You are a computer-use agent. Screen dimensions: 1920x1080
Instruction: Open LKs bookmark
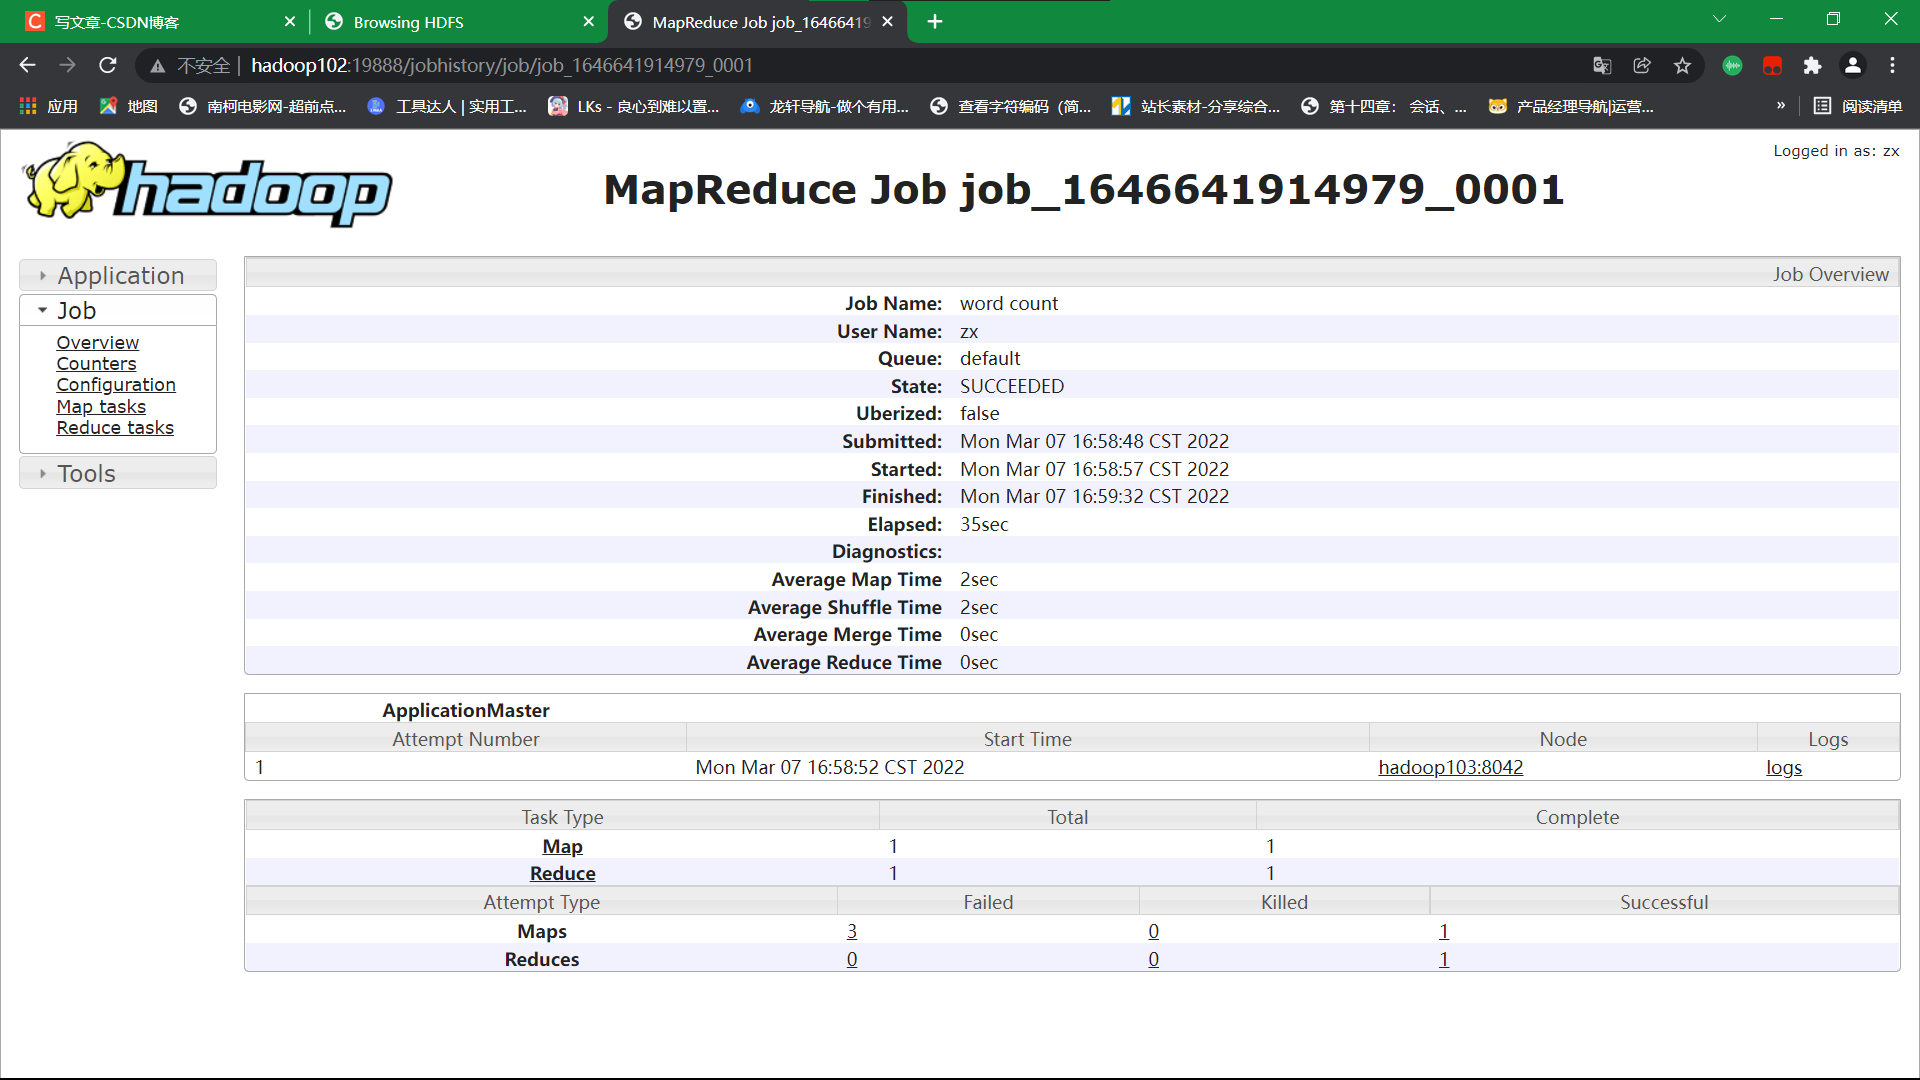click(634, 106)
